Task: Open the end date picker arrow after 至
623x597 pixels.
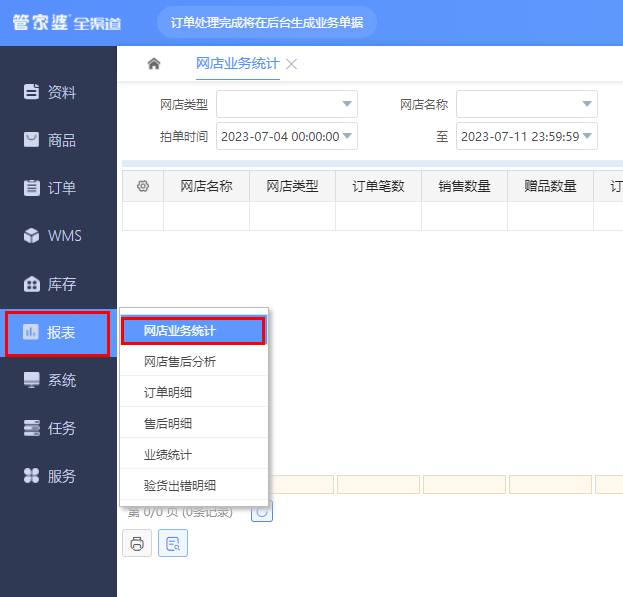Action: (587, 136)
